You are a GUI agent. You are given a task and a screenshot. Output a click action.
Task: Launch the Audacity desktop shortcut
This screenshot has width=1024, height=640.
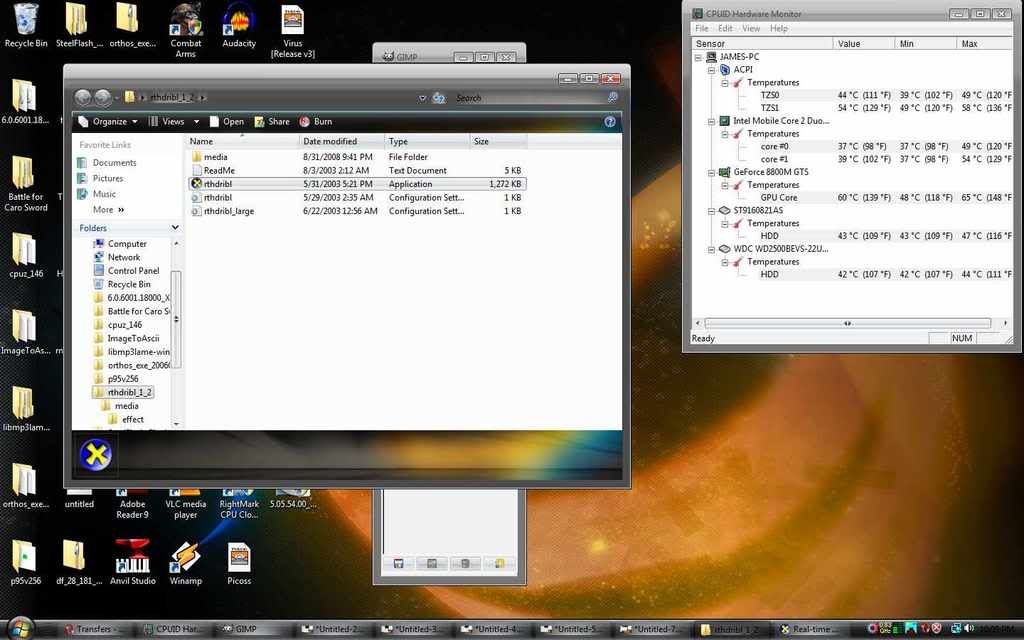point(239,25)
